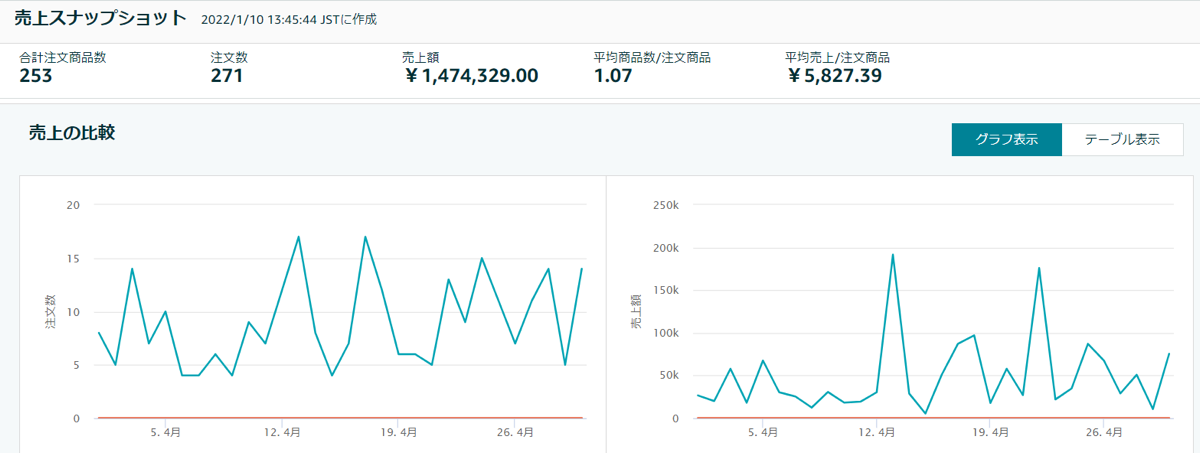
Task: Click the vertical 注文数 axis title
Action: 51,312
